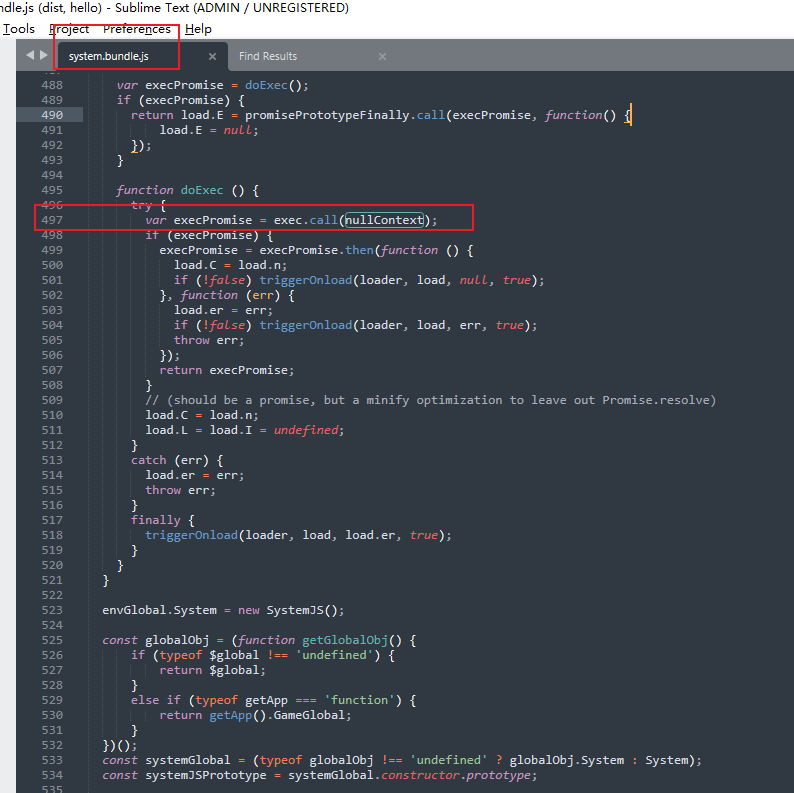Click getGlobalObj function name on line 525
Image resolution: width=794 pixels, height=793 pixels.
click(x=345, y=640)
